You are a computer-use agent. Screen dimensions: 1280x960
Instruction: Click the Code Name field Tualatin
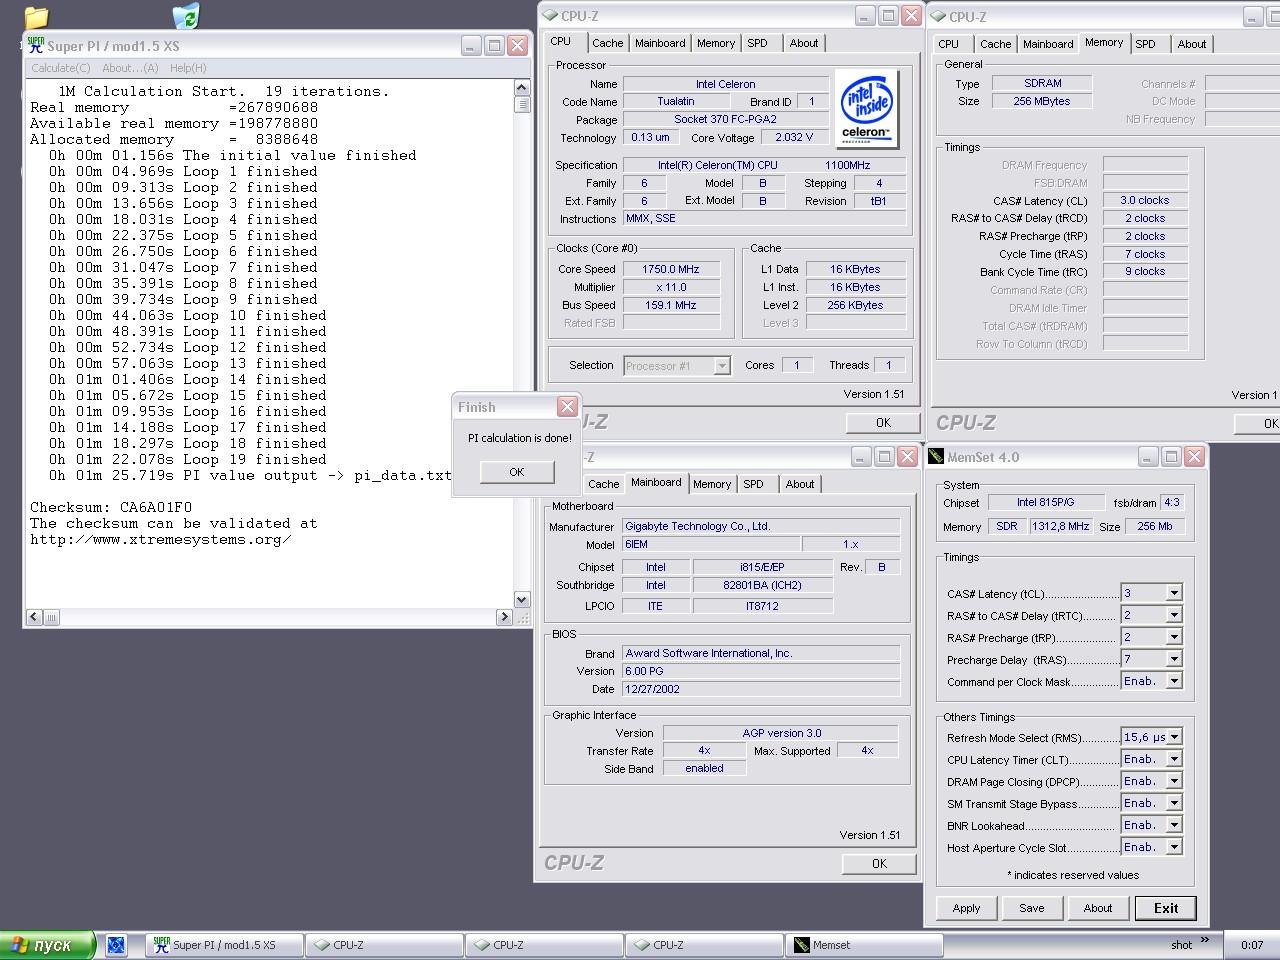(x=676, y=101)
